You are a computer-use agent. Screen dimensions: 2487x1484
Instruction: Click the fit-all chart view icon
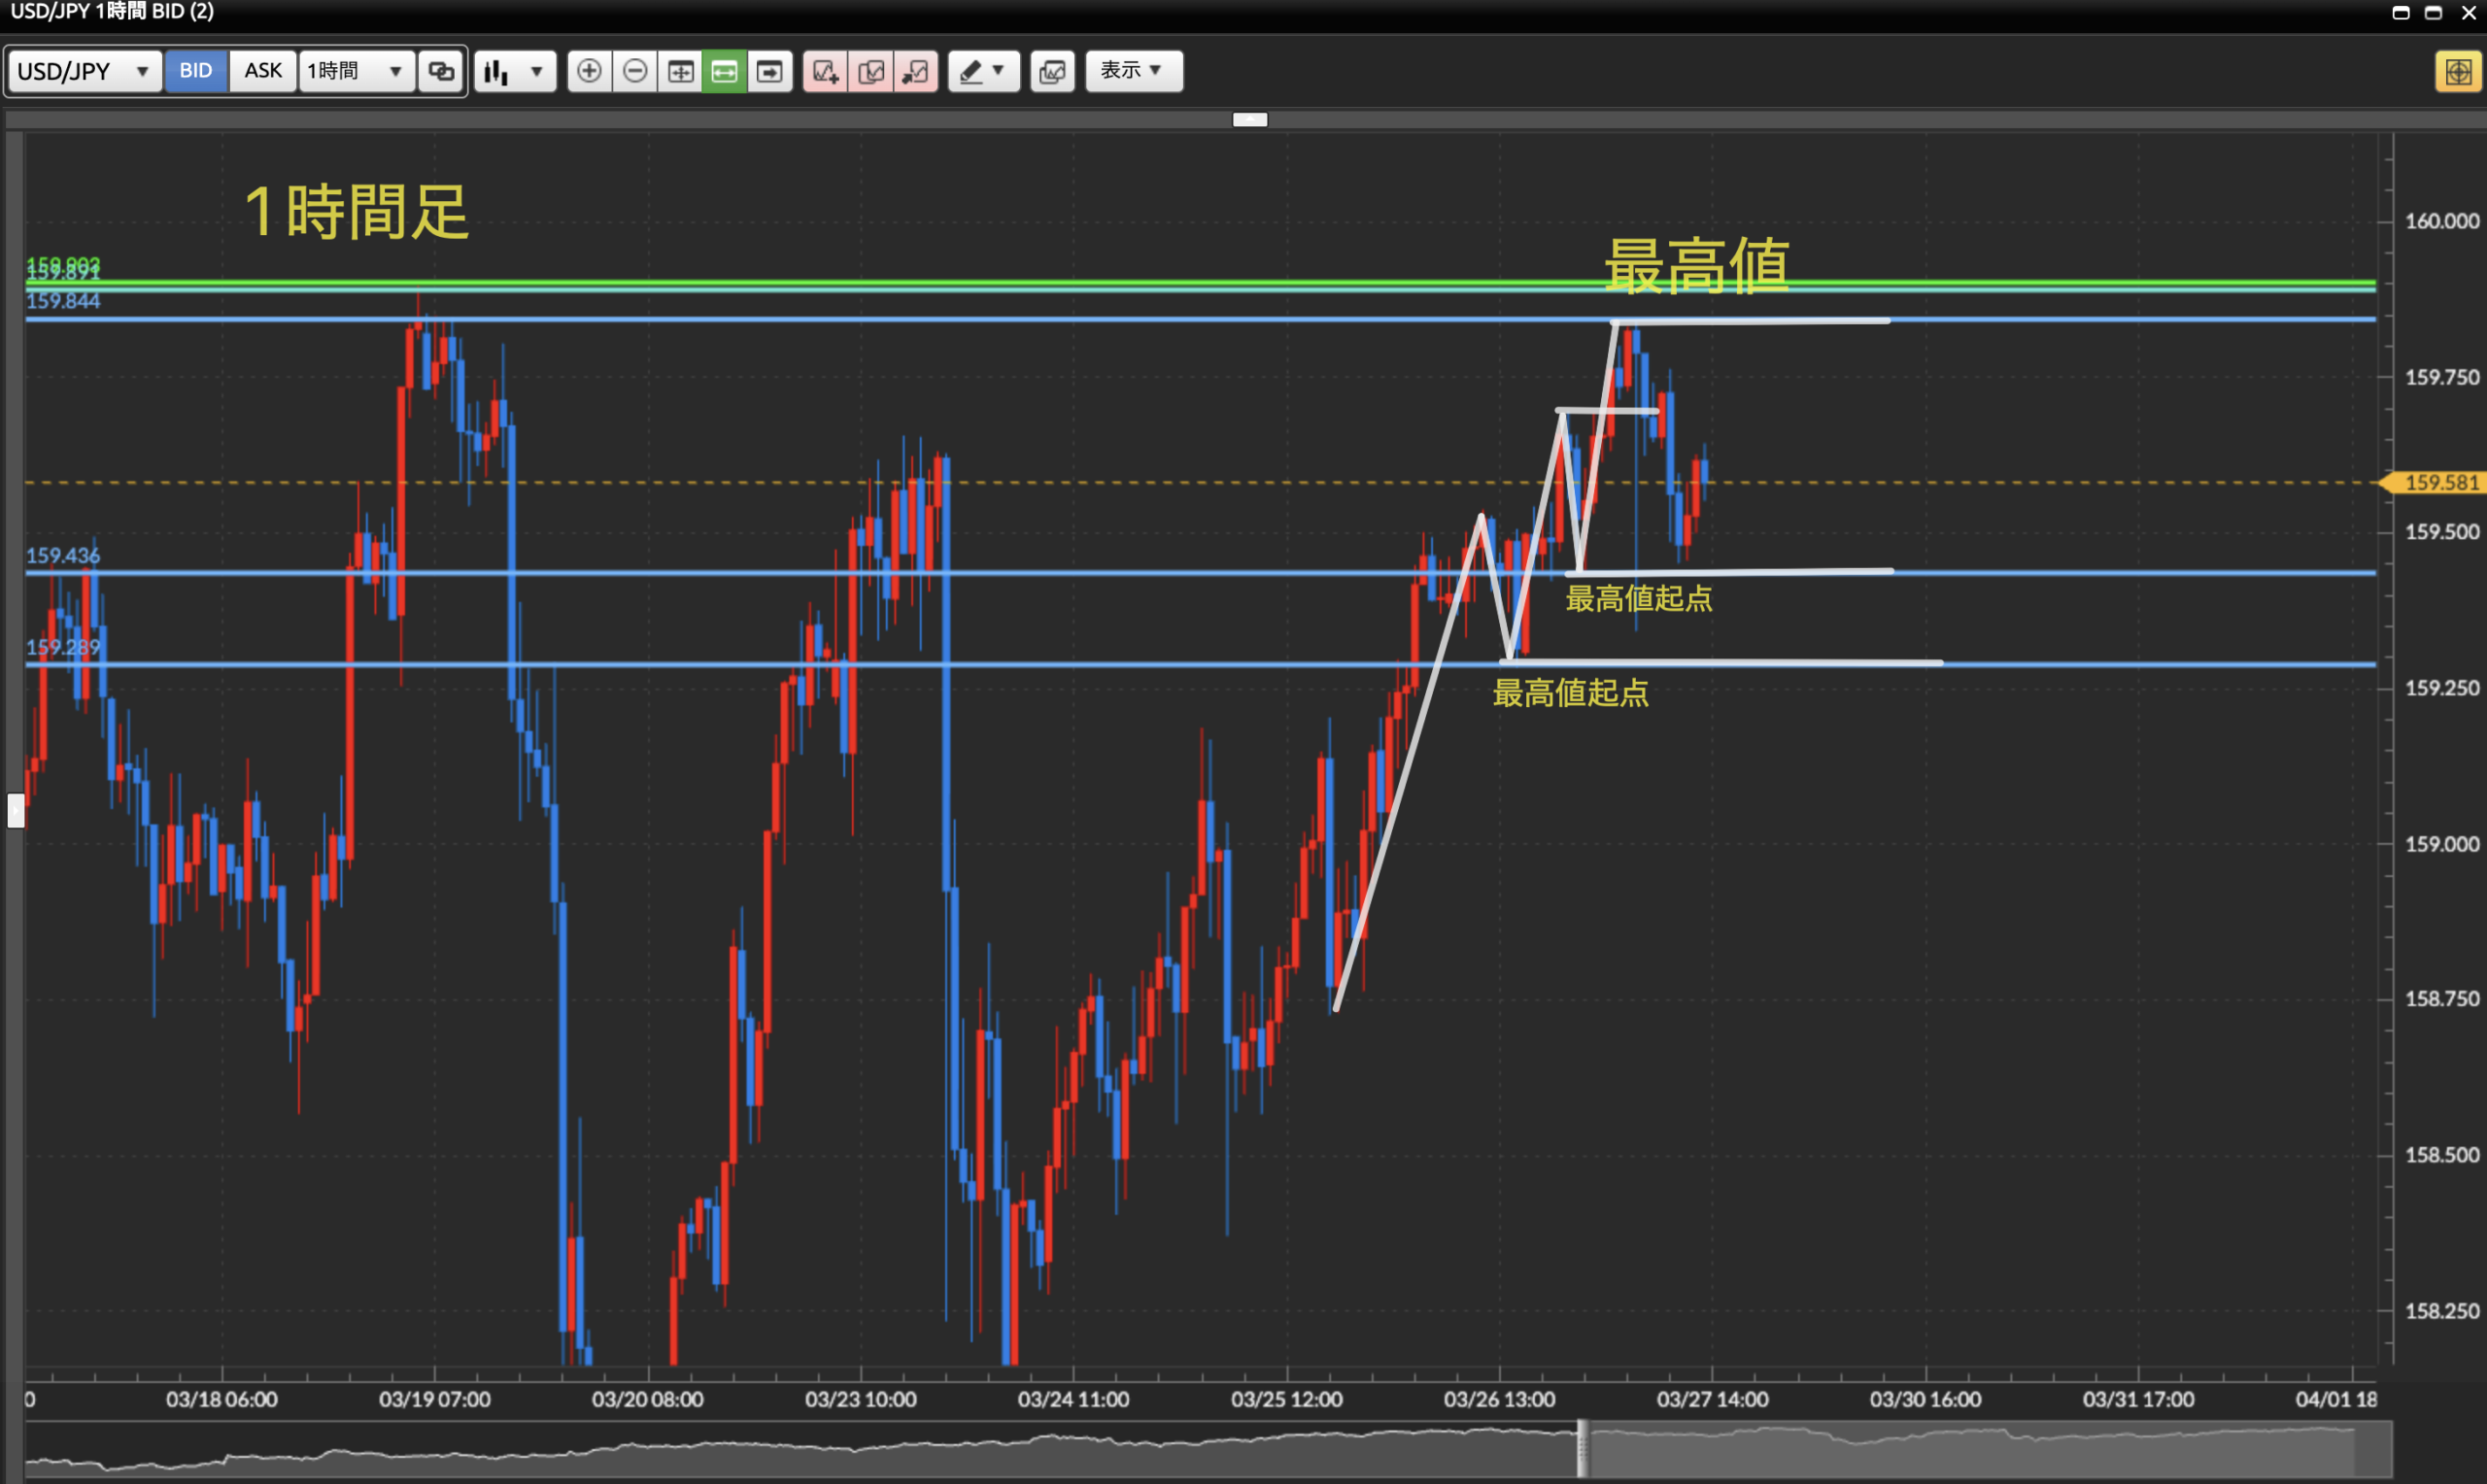tap(680, 71)
